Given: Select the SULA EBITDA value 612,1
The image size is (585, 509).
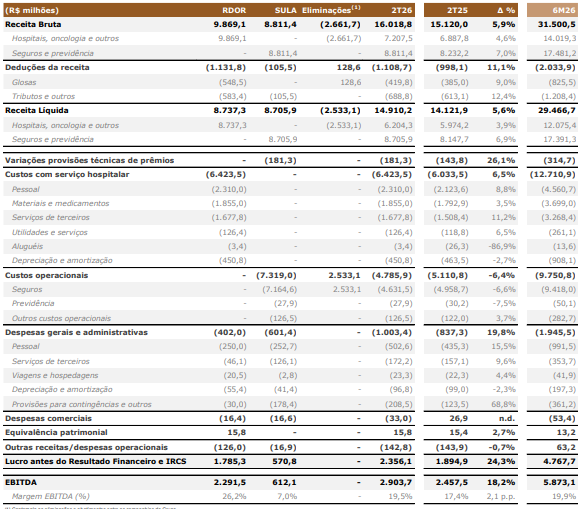Looking at the screenshot, I should 284,483.
